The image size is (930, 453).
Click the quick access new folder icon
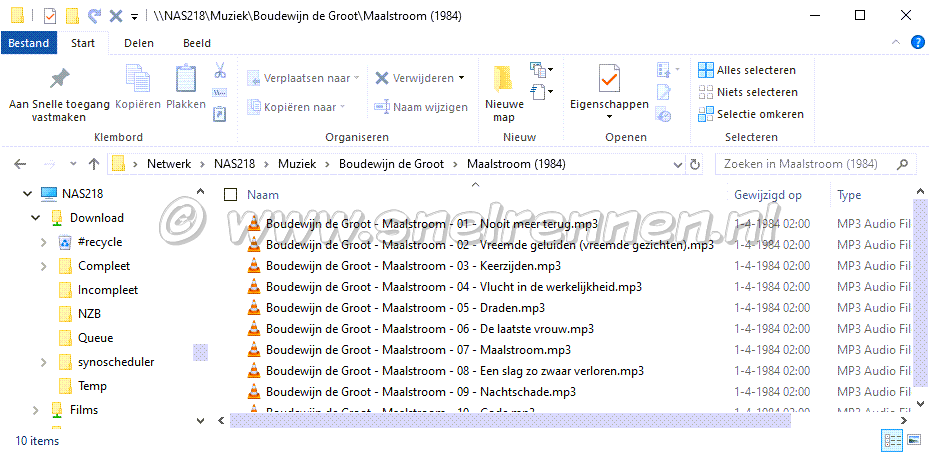(72, 16)
